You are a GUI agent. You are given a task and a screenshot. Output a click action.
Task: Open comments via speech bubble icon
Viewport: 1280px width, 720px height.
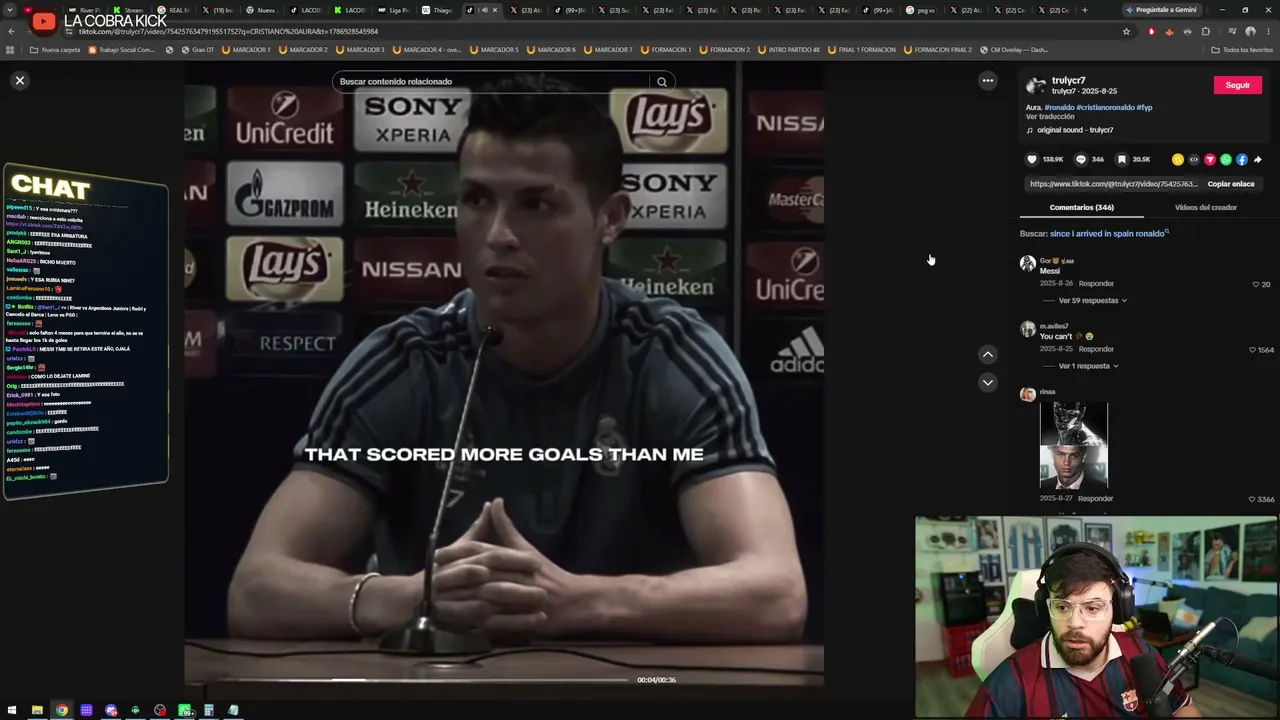tap(1080, 159)
